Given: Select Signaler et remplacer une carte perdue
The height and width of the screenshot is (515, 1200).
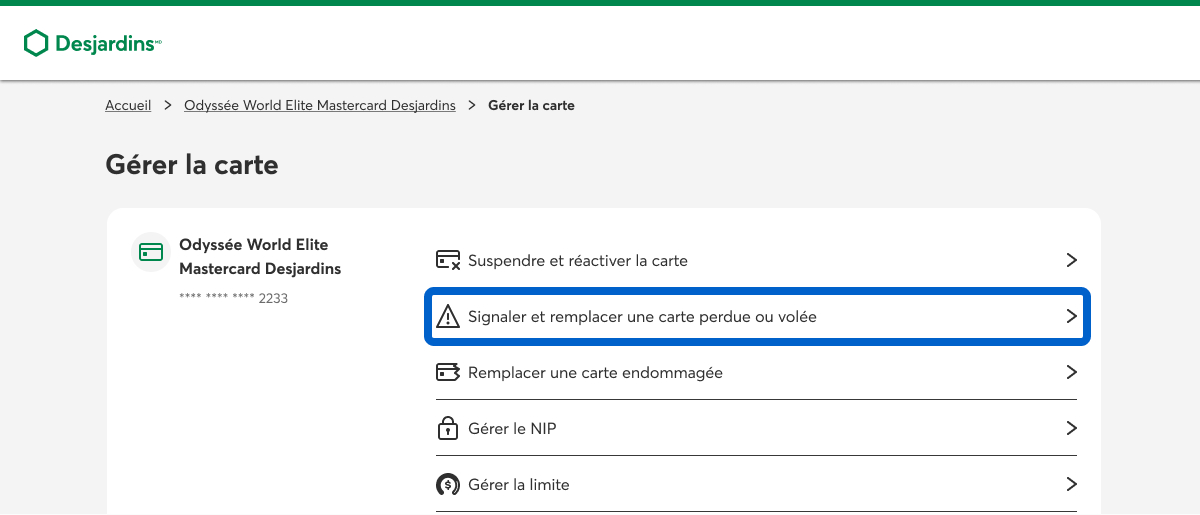Looking at the screenshot, I should (x=642, y=317).
